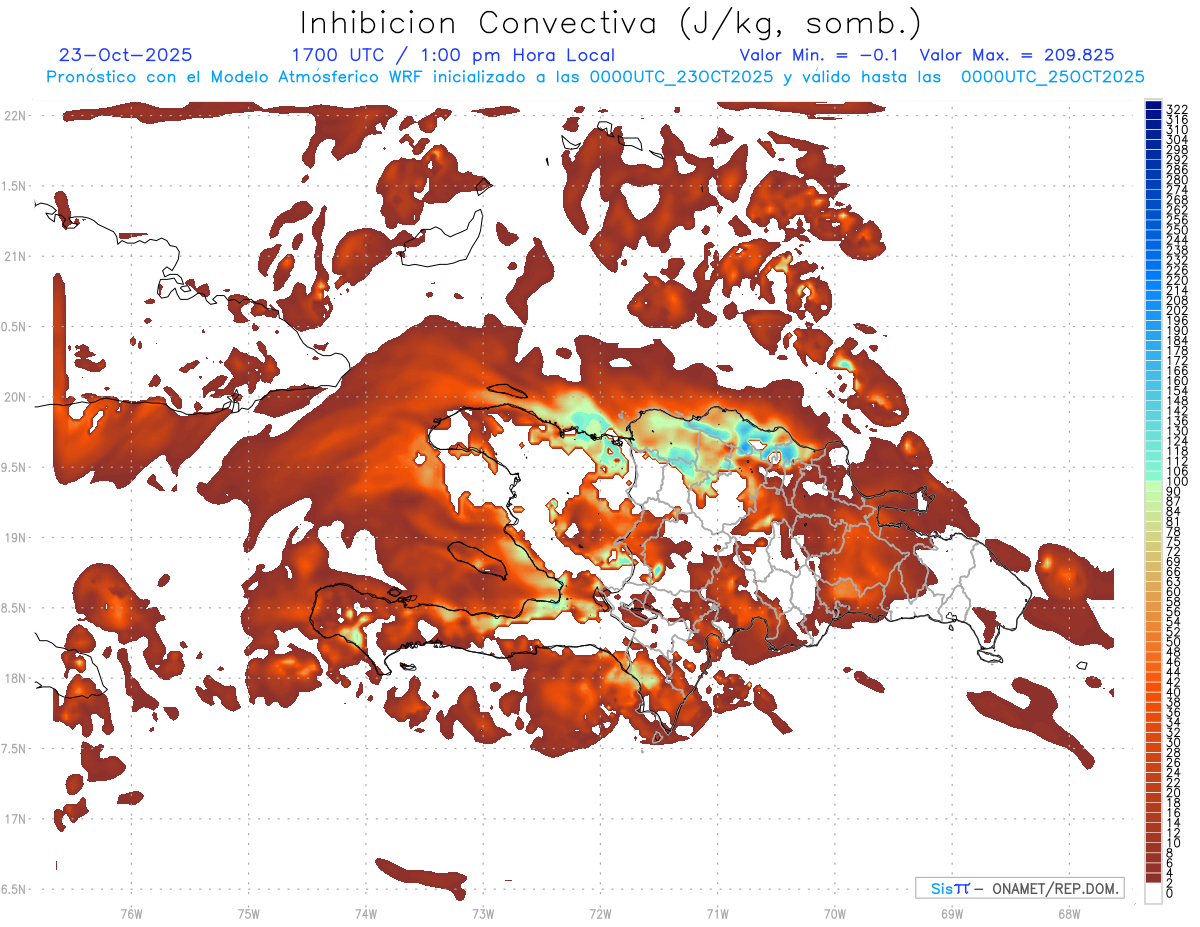Viewport: 1200px width, 927px height.
Task: Click the '18N' latitude label
Action: pyautogui.click(x=14, y=679)
